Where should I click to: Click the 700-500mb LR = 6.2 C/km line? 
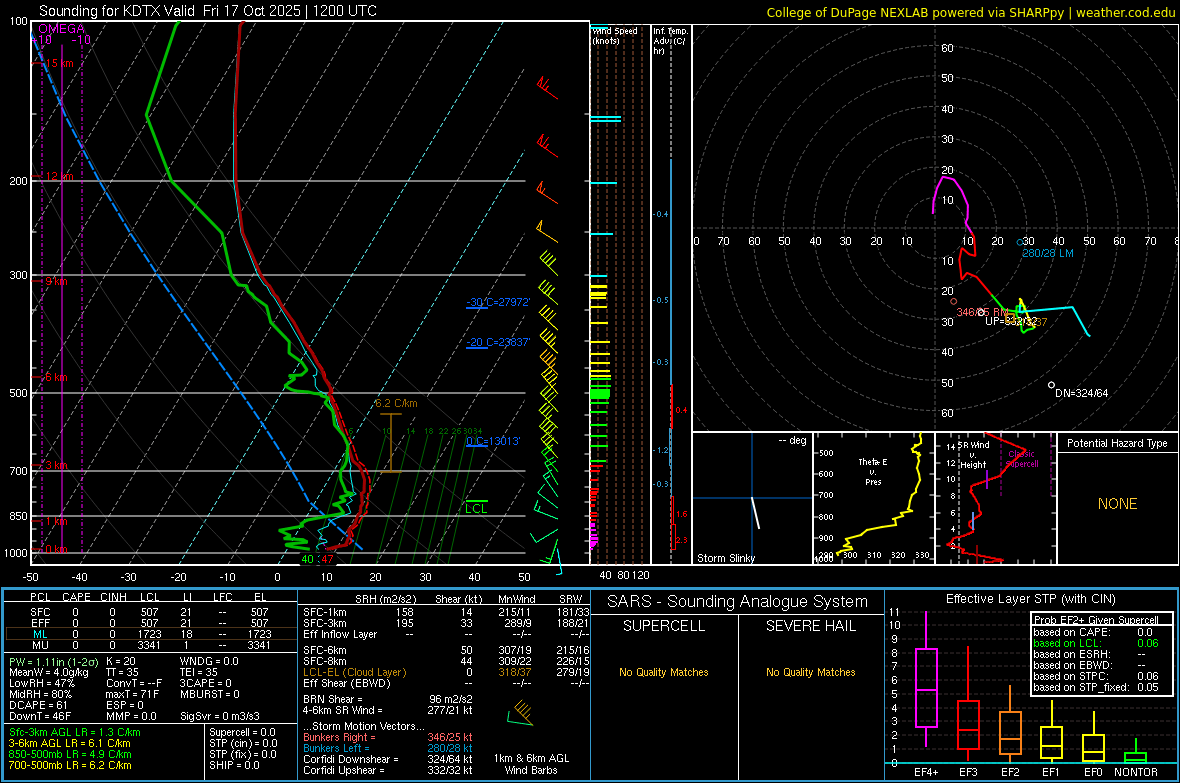(70, 765)
